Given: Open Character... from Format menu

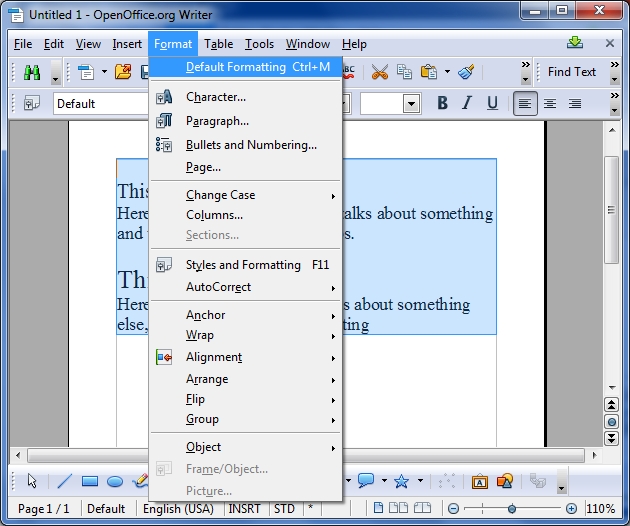Looking at the screenshot, I should click(245, 97).
